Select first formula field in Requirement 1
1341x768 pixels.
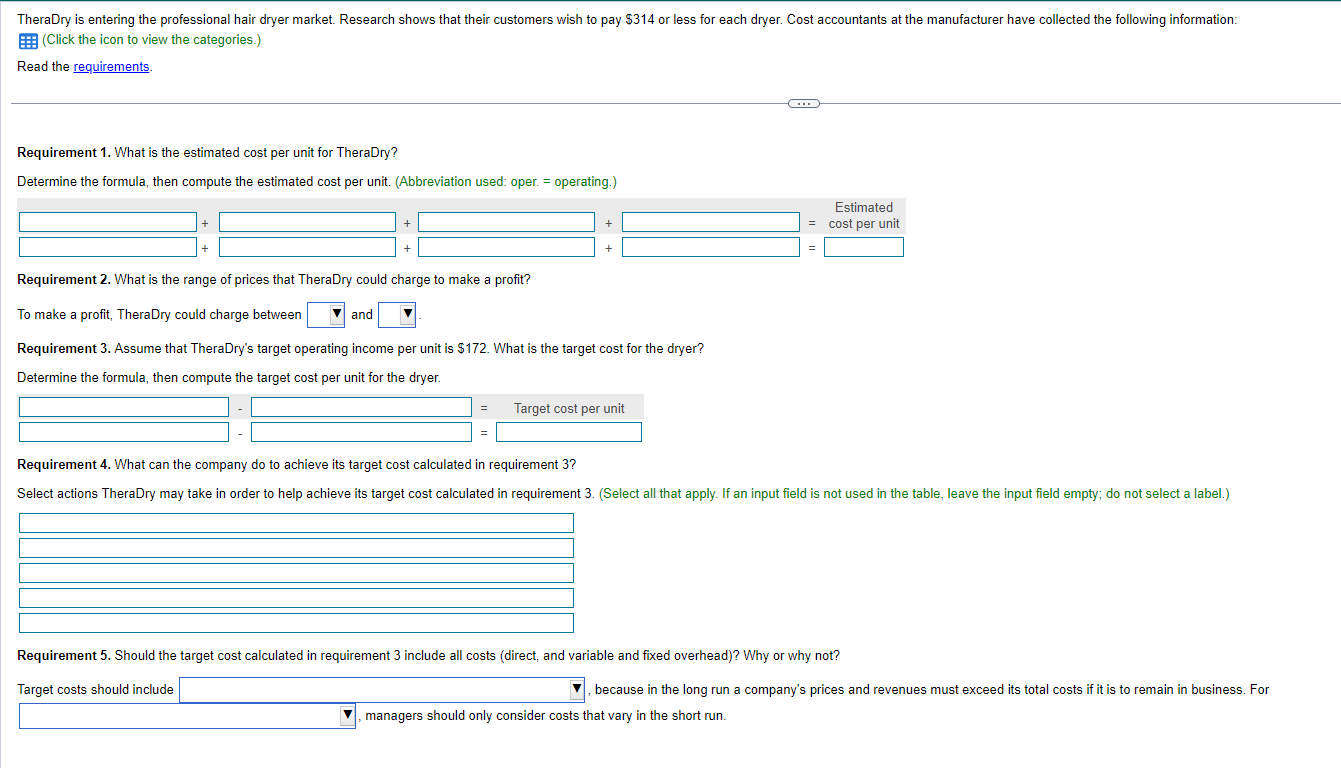(x=107, y=222)
